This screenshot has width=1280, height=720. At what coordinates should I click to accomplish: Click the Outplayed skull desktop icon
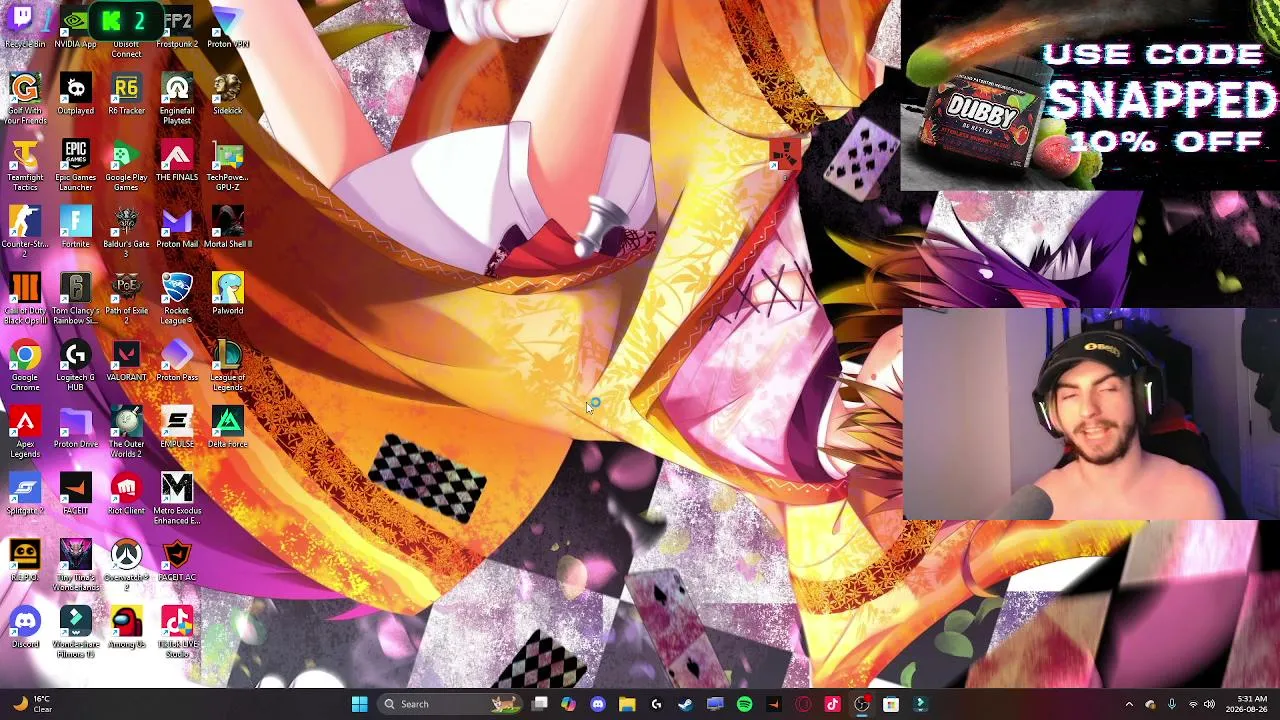click(x=75, y=95)
